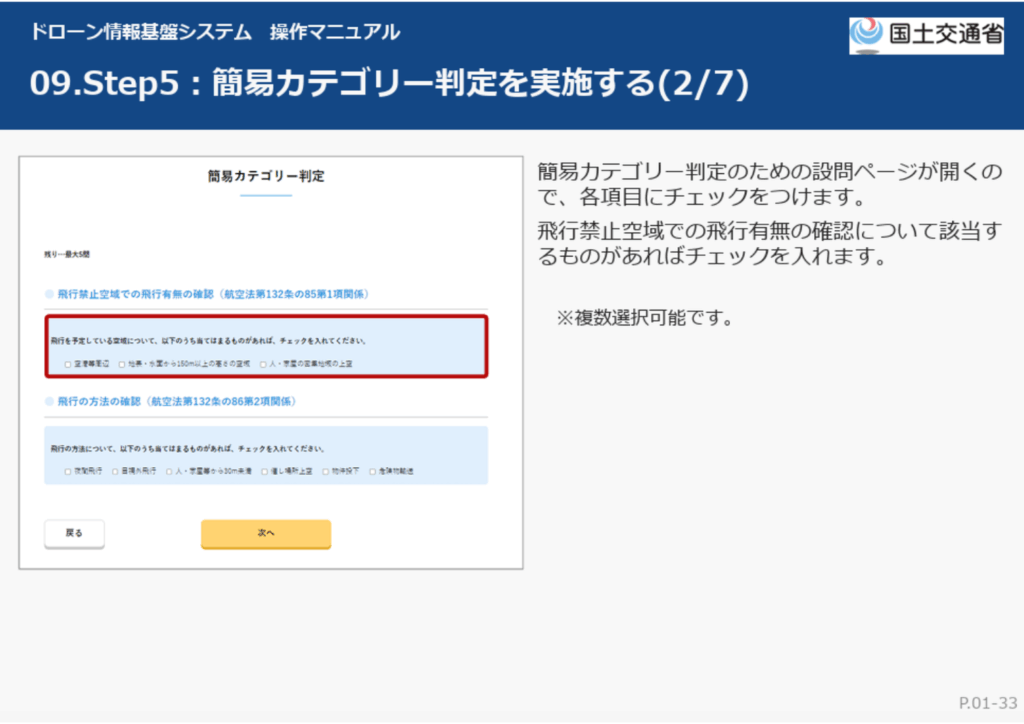The width and height of the screenshot is (1024, 724).
Task: Click the bullet icon beside 飛行禁止空域での飛行有無の確認
Action: coord(49,294)
